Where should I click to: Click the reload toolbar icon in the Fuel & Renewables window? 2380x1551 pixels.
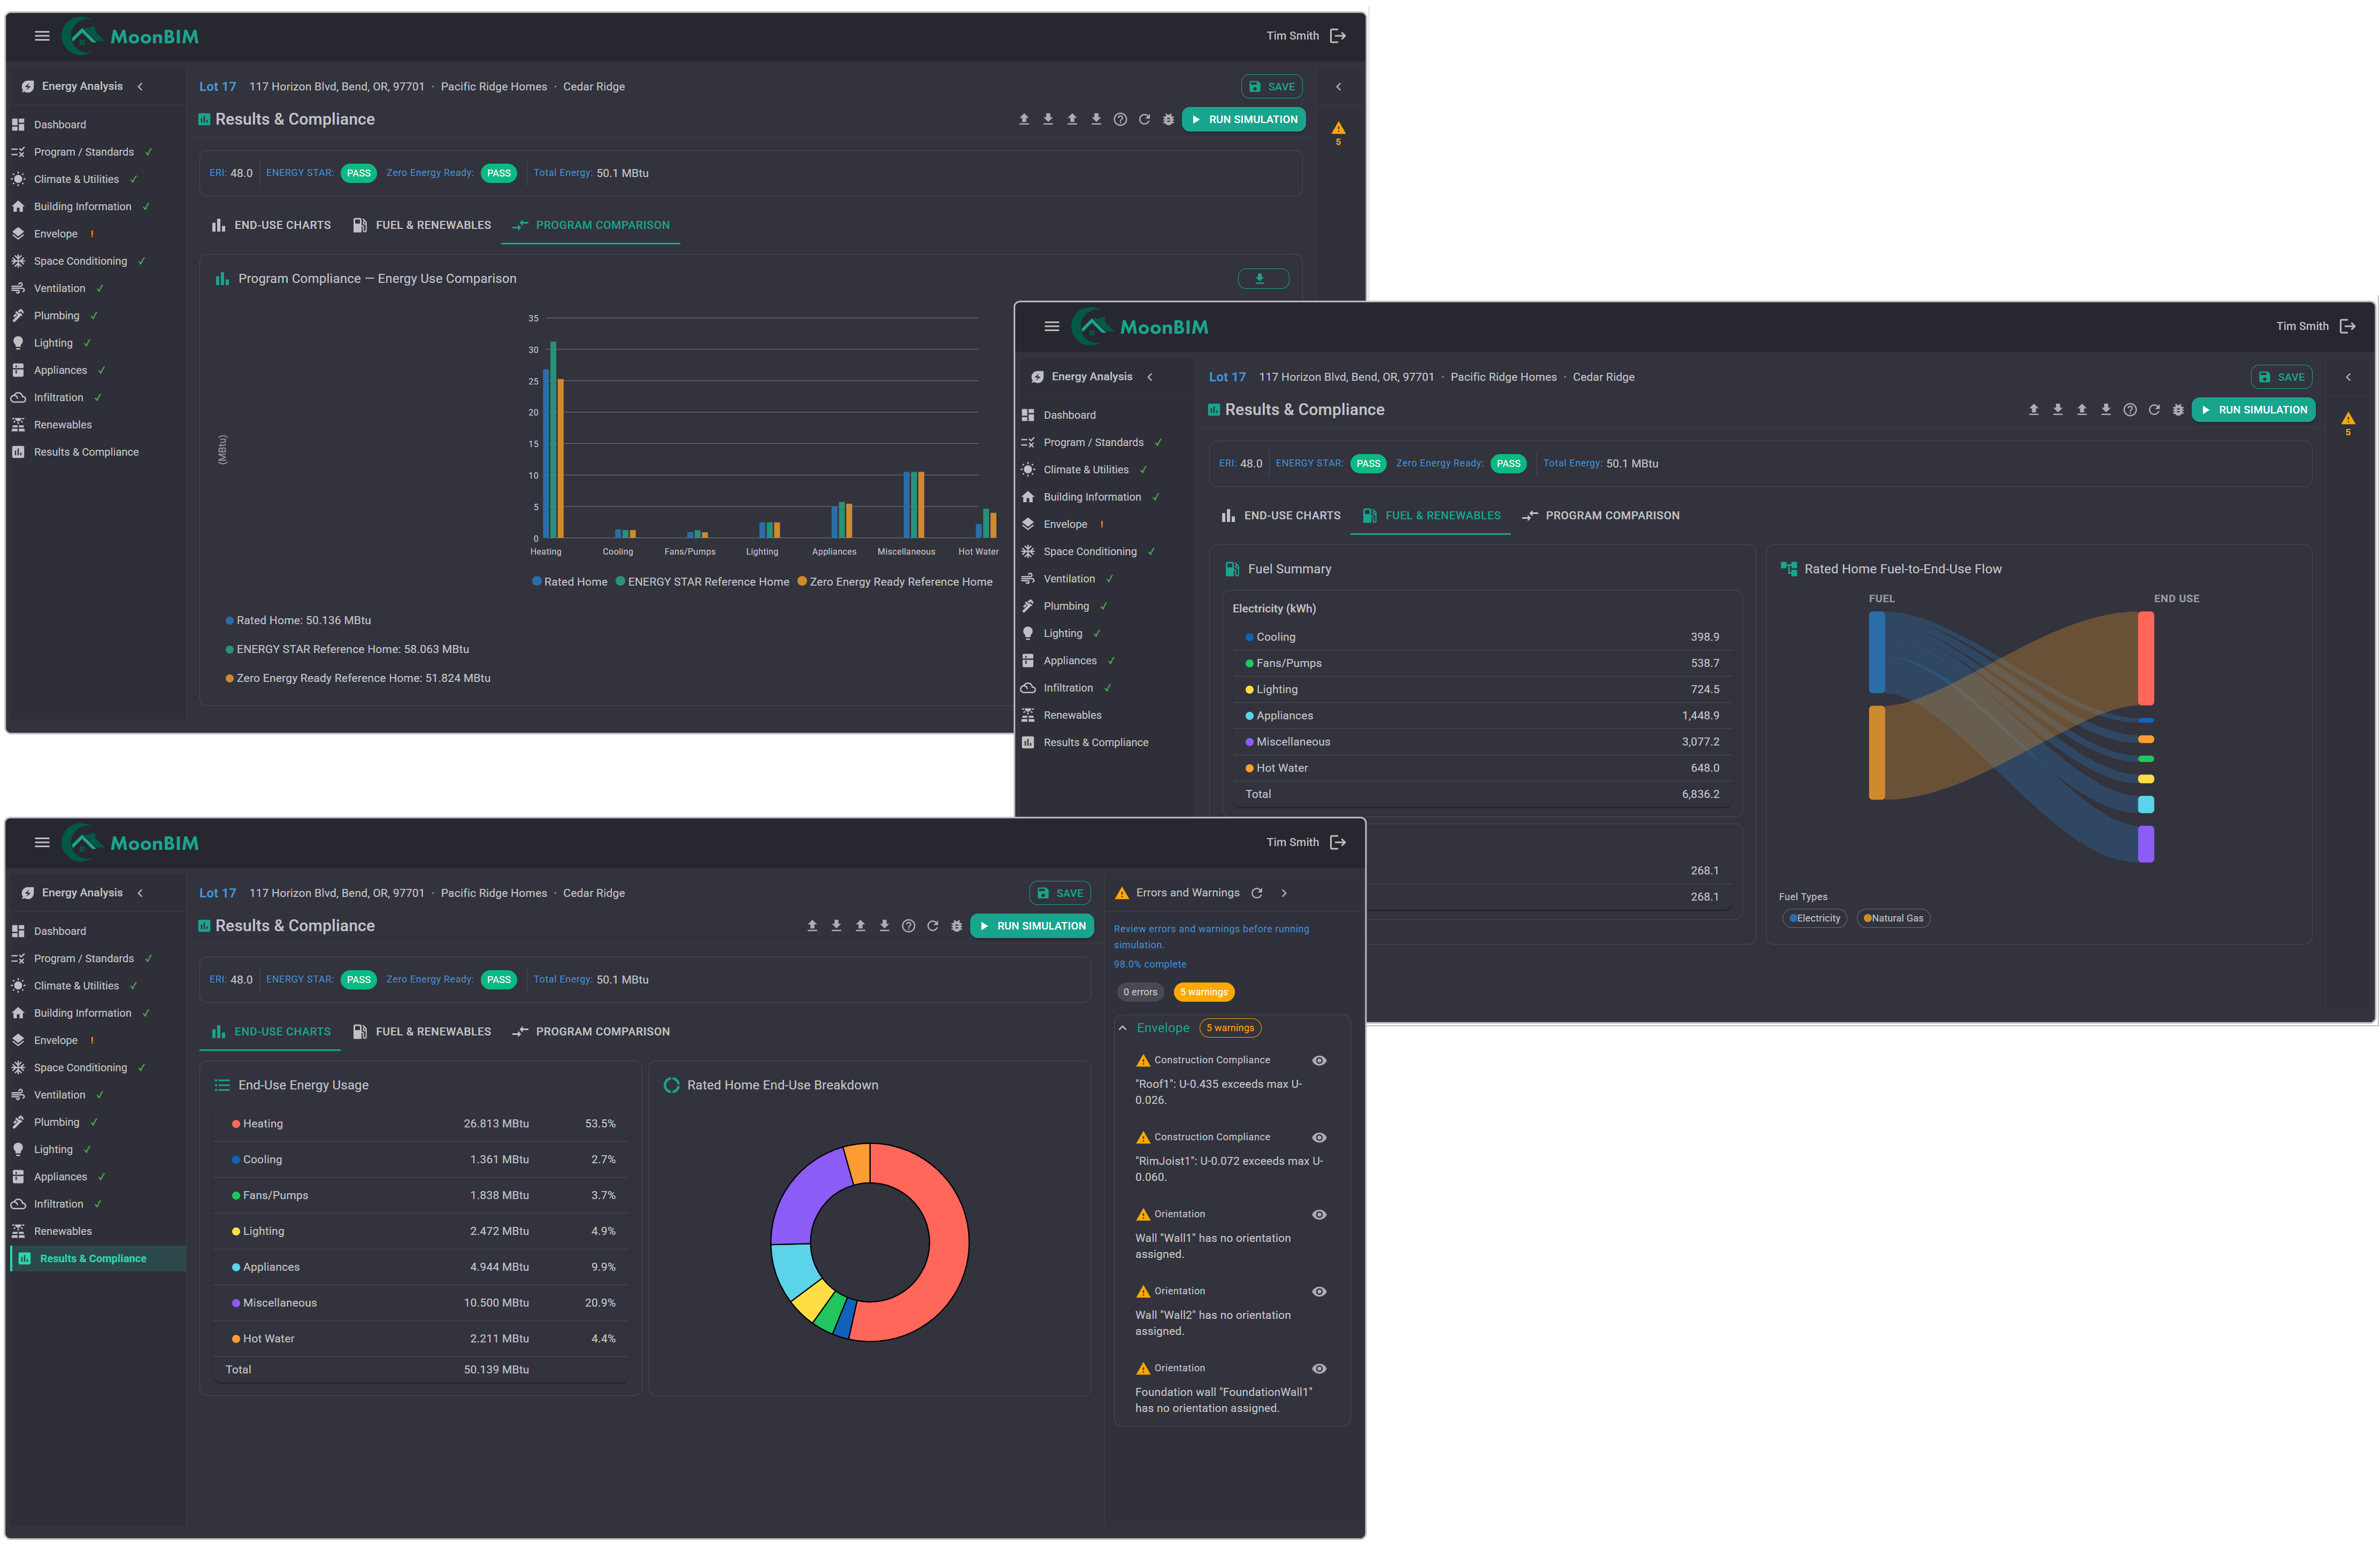tap(2154, 410)
